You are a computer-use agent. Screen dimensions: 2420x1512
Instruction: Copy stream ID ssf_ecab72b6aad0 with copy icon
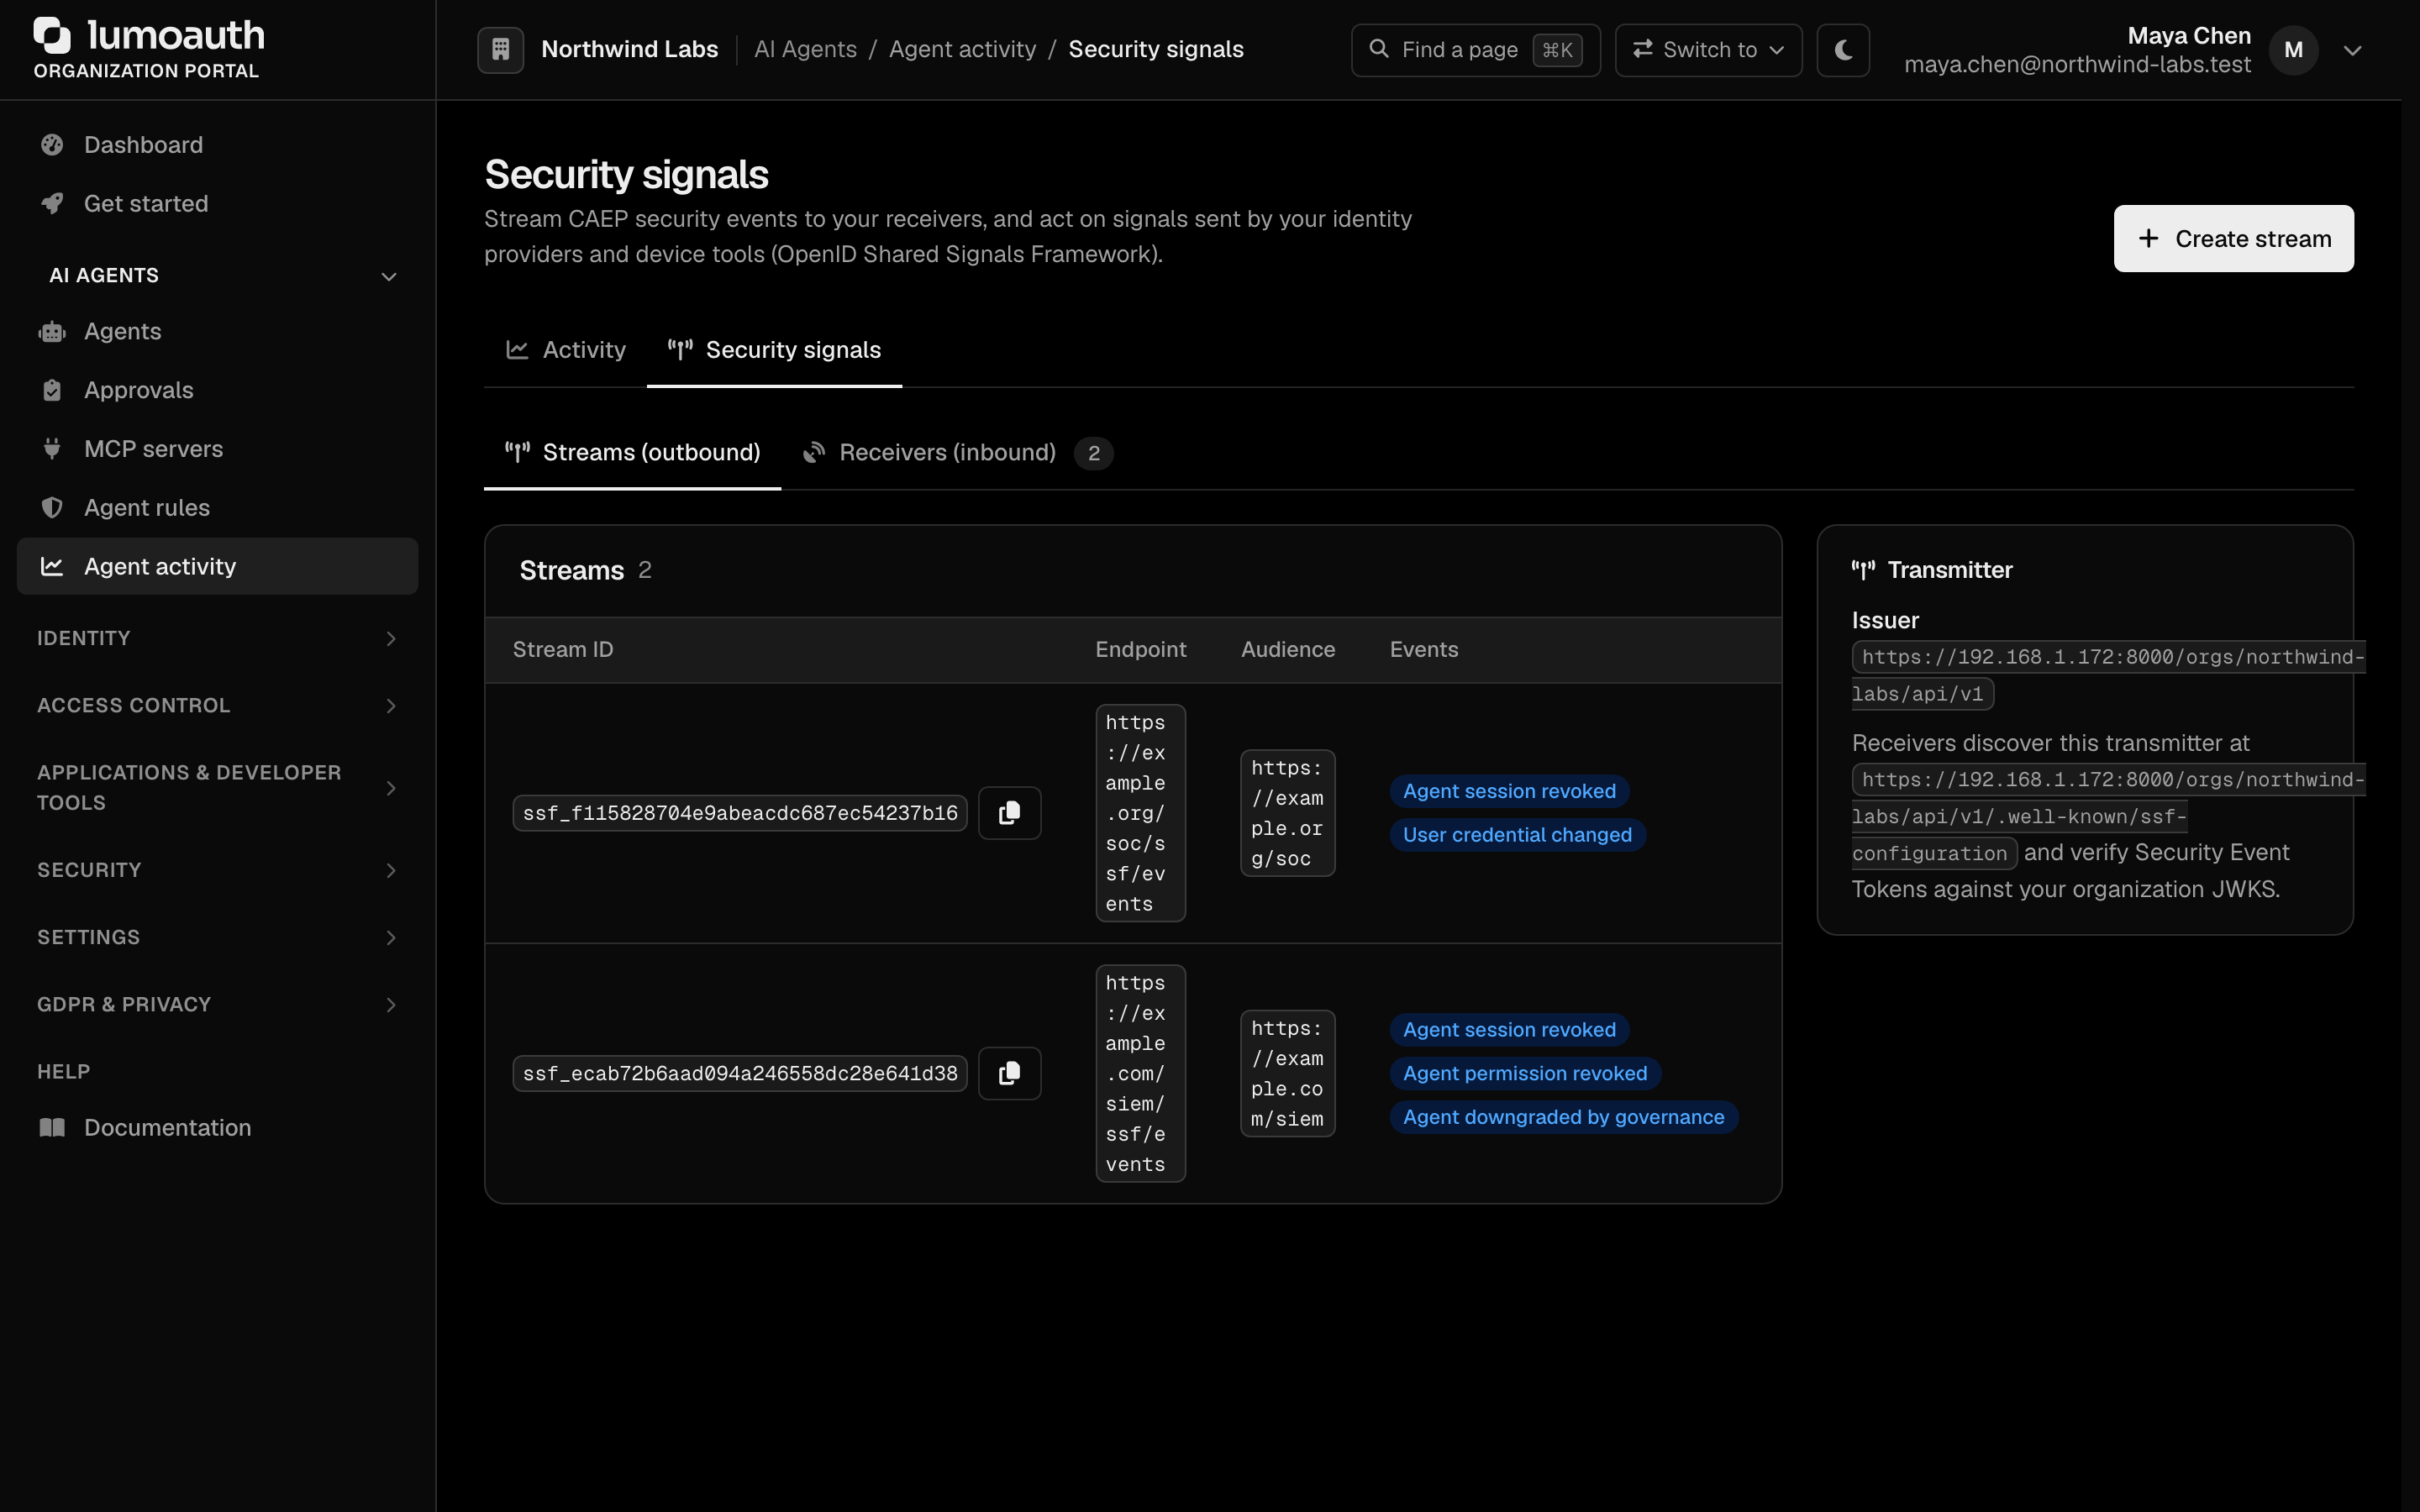tap(1009, 1073)
